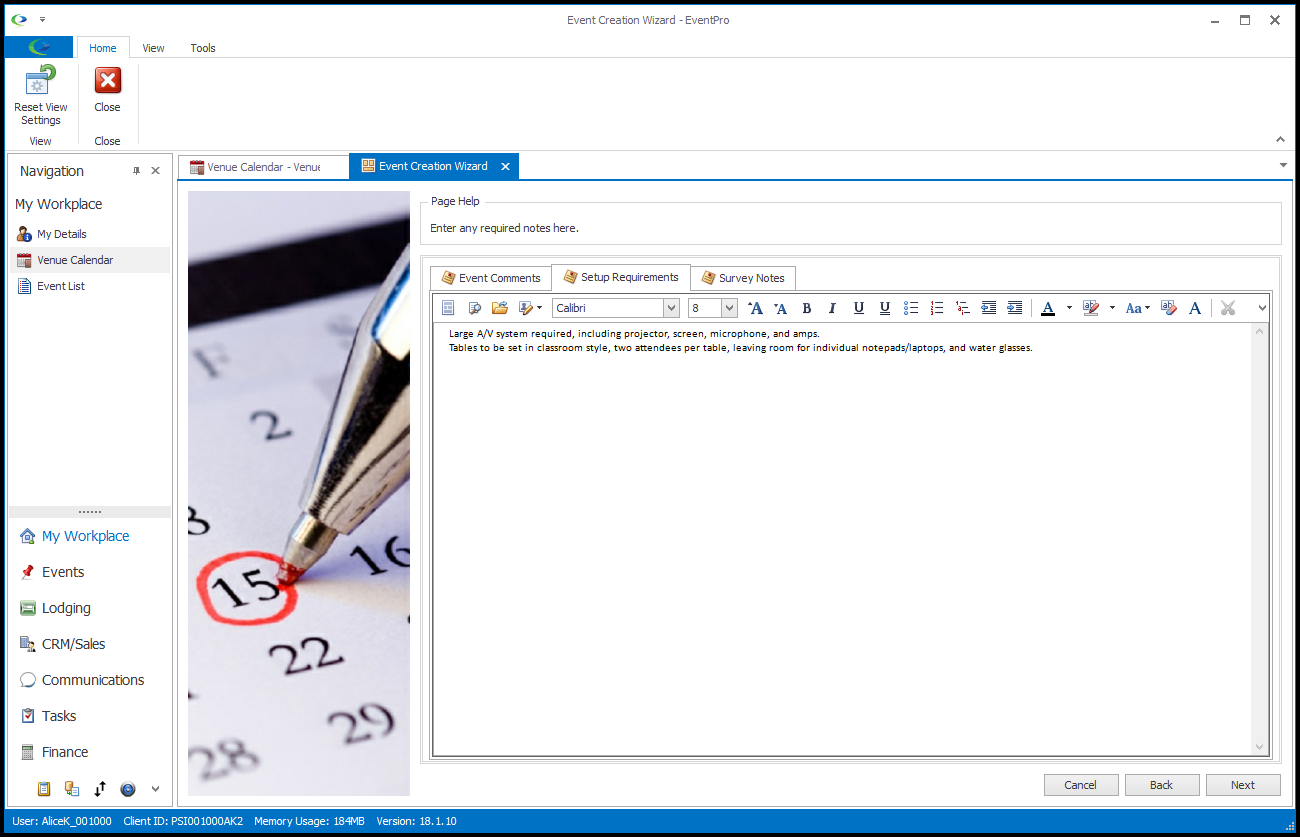Click in the setup requirements text area

[842, 540]
